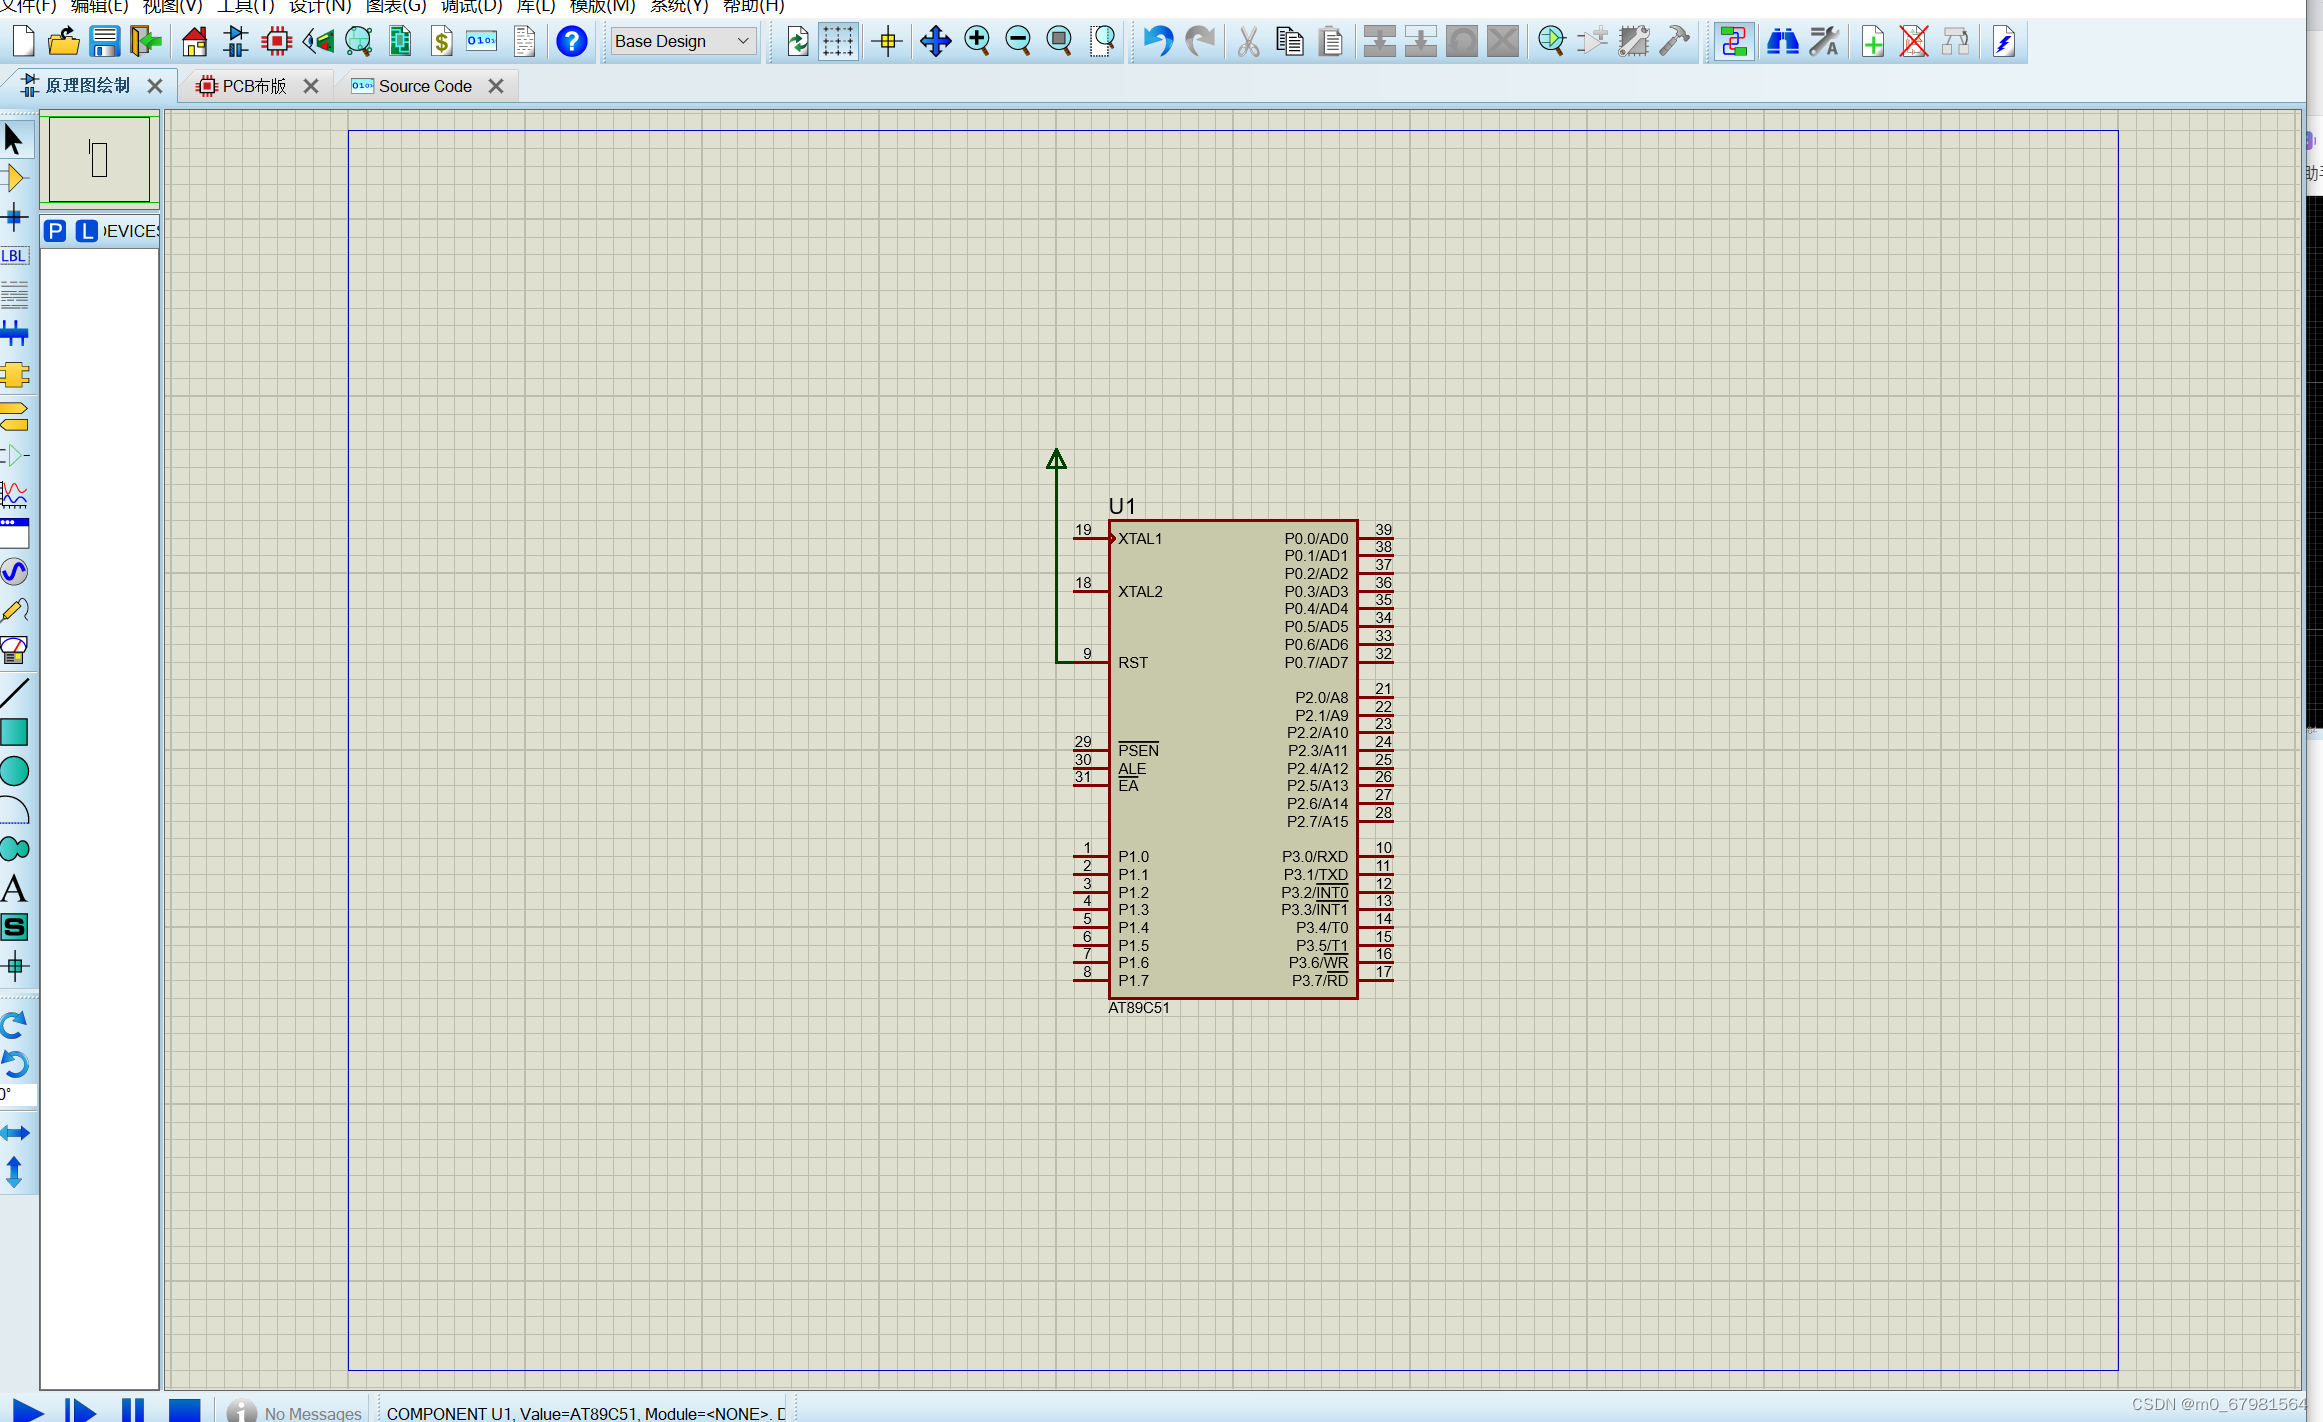Click the rotation angle input field
The height and width of the screenshot is (1422, 2323).
pyautogui.click(x=18, y=1094)
